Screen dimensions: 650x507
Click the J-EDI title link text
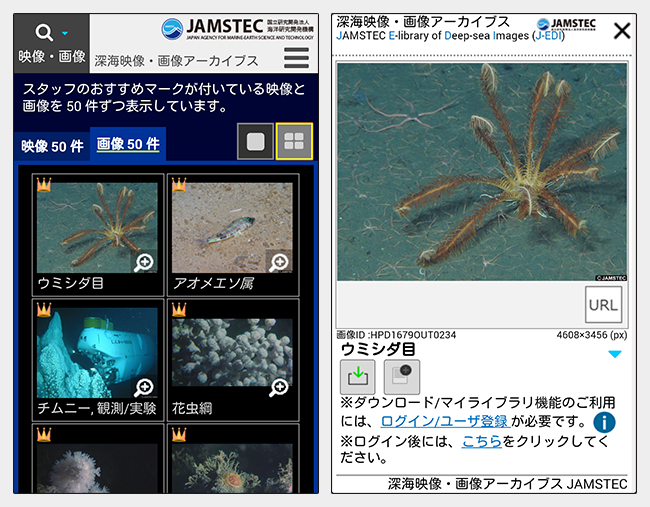click(x=451, y=36)
